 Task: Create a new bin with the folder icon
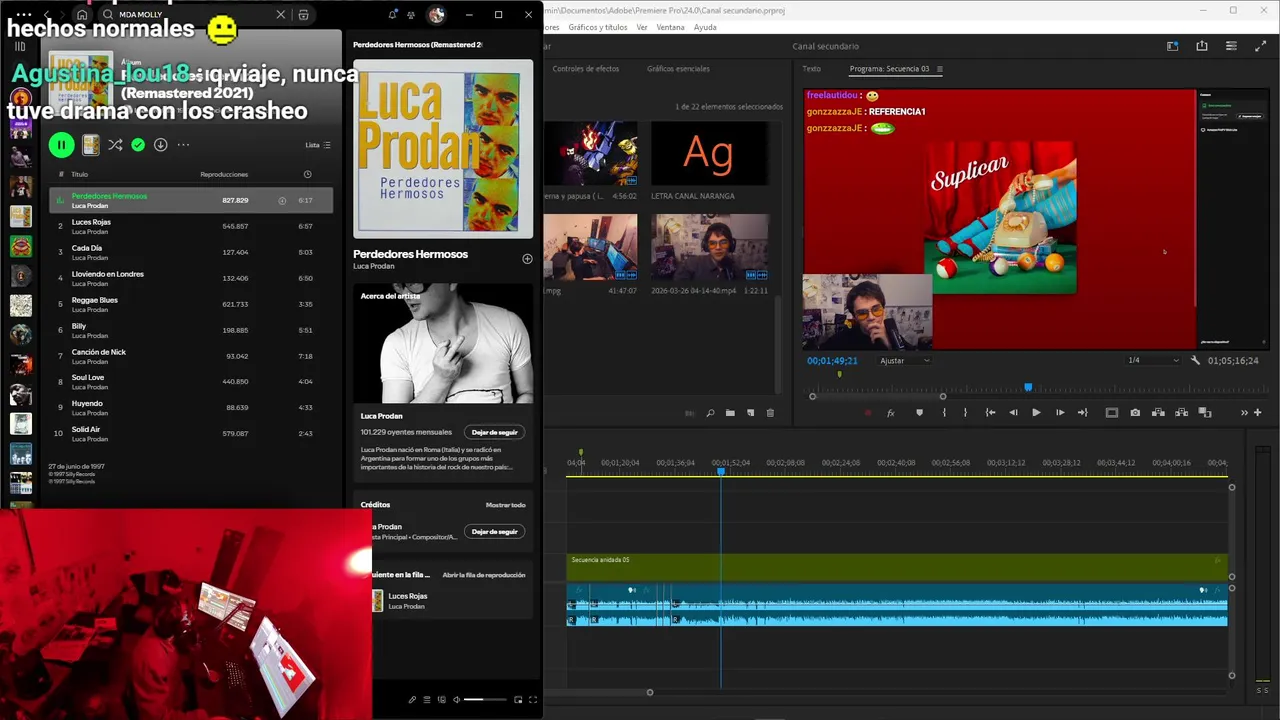click(730, 413)
